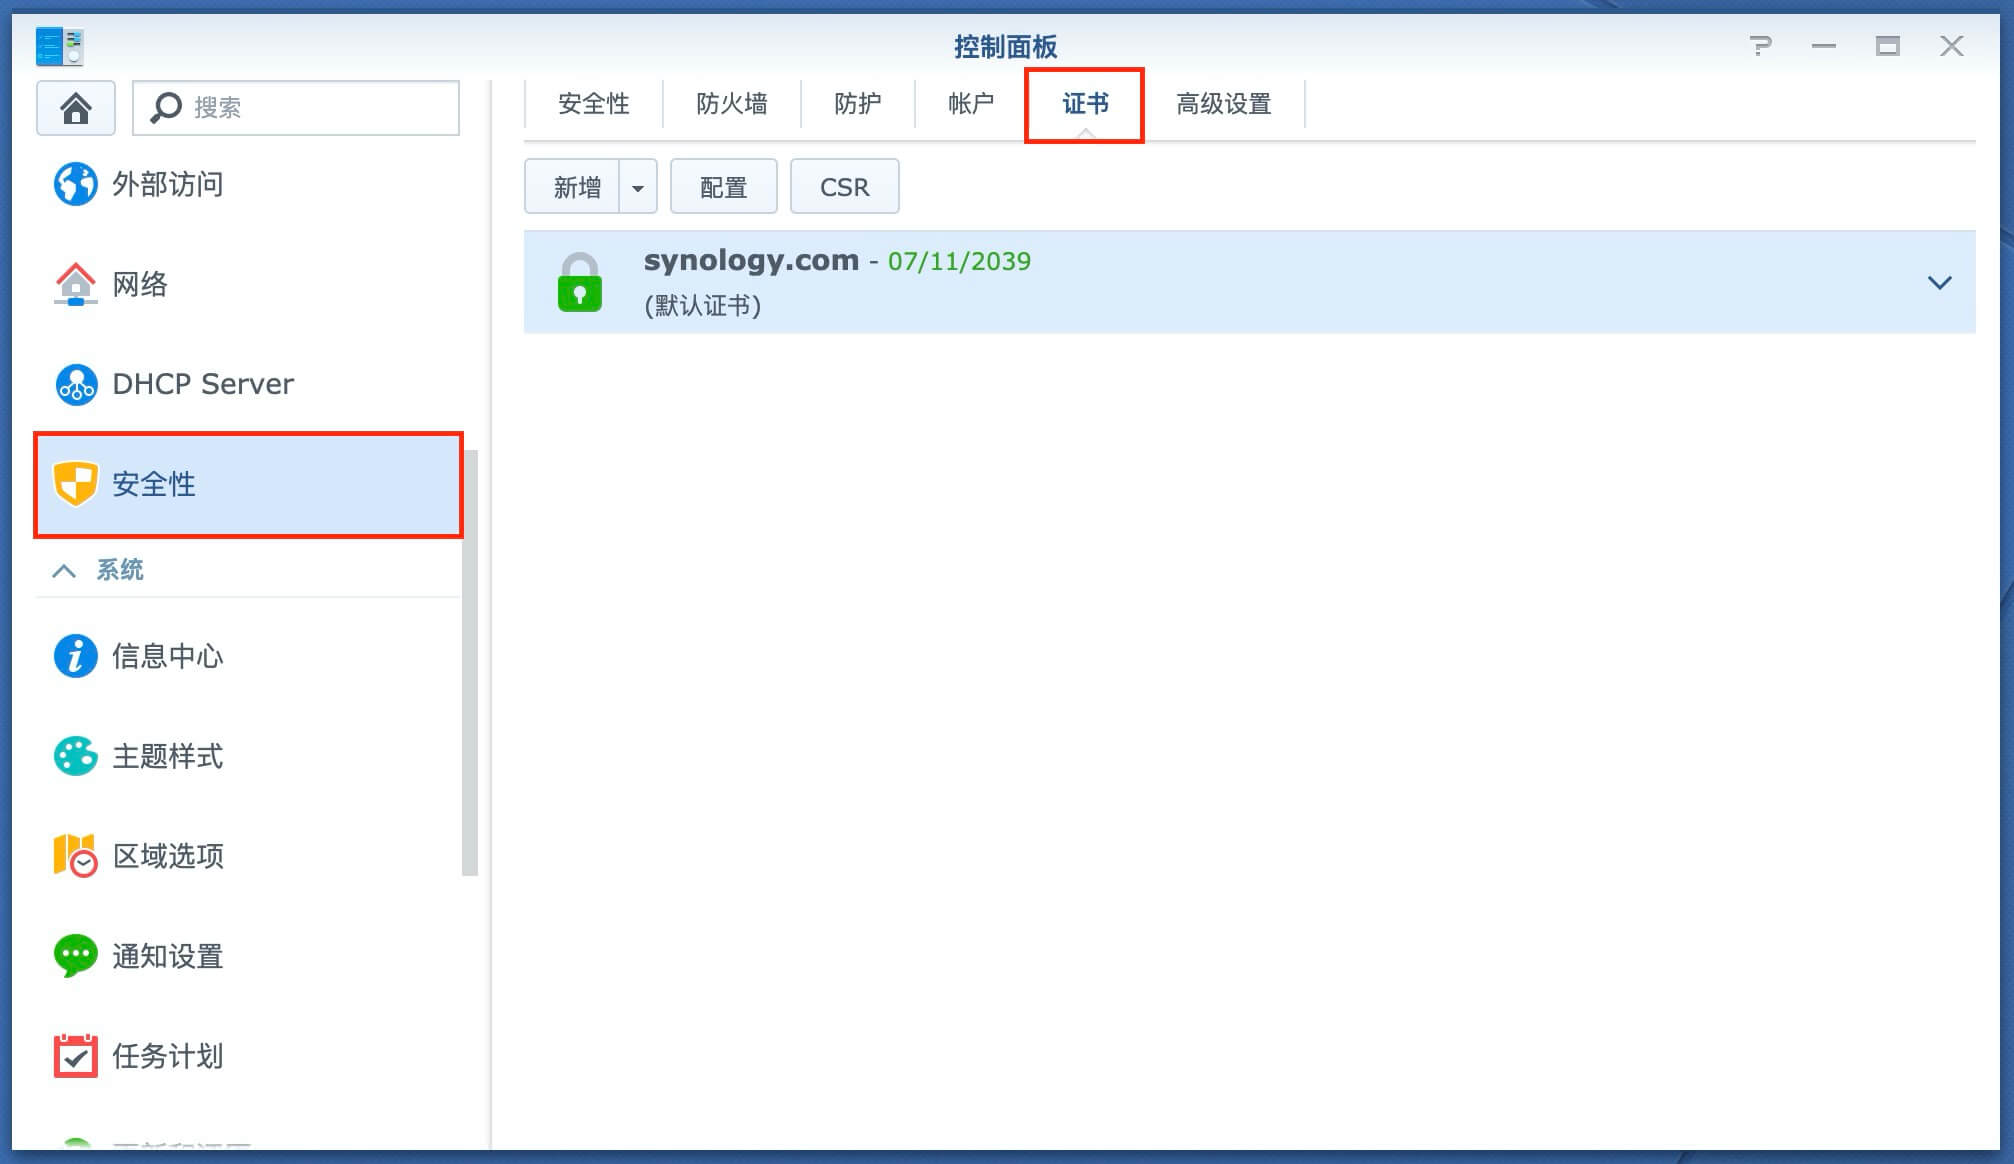
Task: Select the 证书 tab
Action: [1085, 104]
